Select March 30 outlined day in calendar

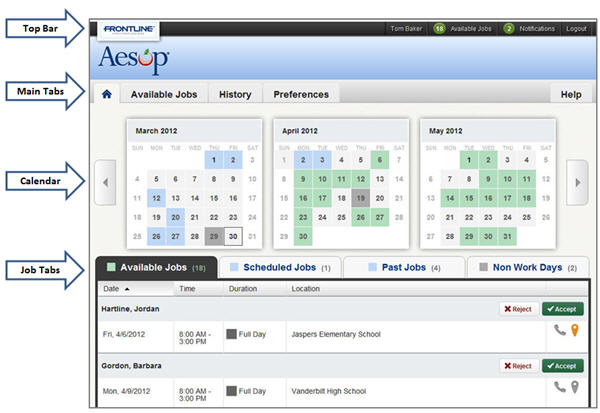pyautogui.click(x=233, y=237)
